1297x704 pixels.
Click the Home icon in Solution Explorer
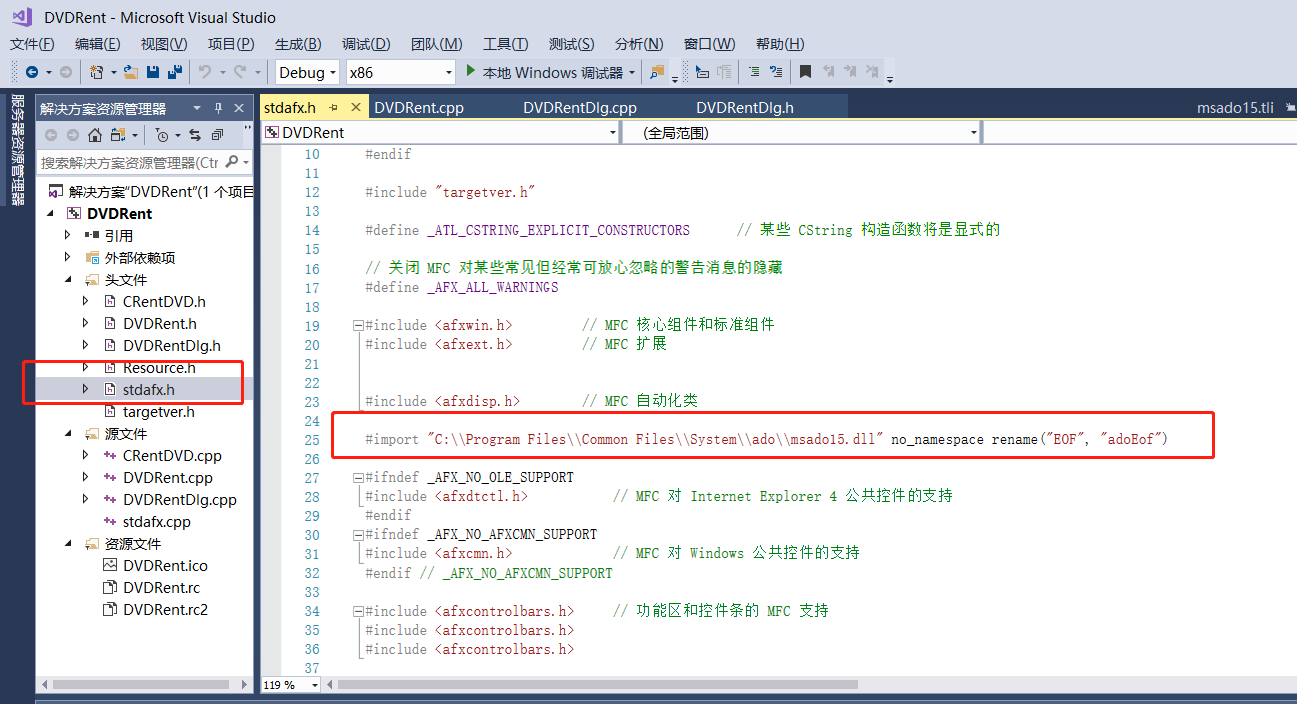click(x=95, y=135)
